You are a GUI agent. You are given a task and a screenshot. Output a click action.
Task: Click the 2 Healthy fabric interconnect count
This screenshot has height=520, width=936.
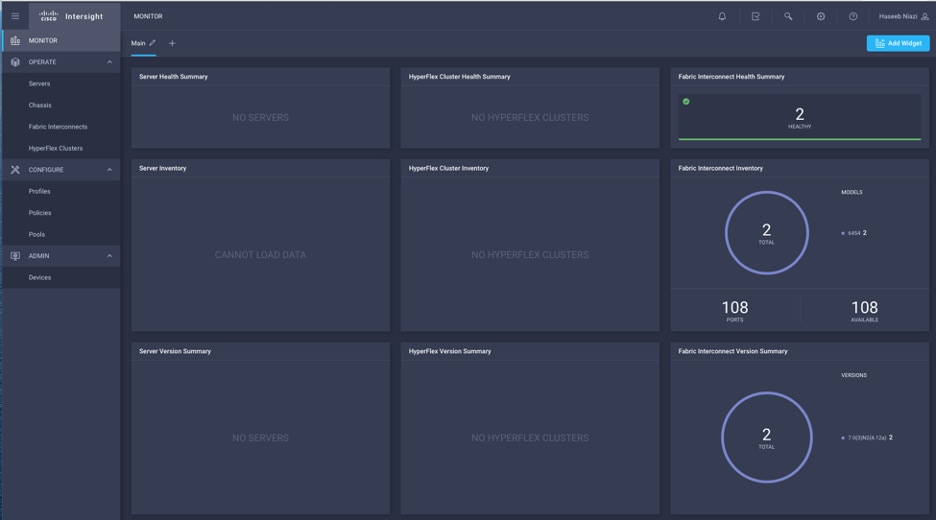point(799,117)
